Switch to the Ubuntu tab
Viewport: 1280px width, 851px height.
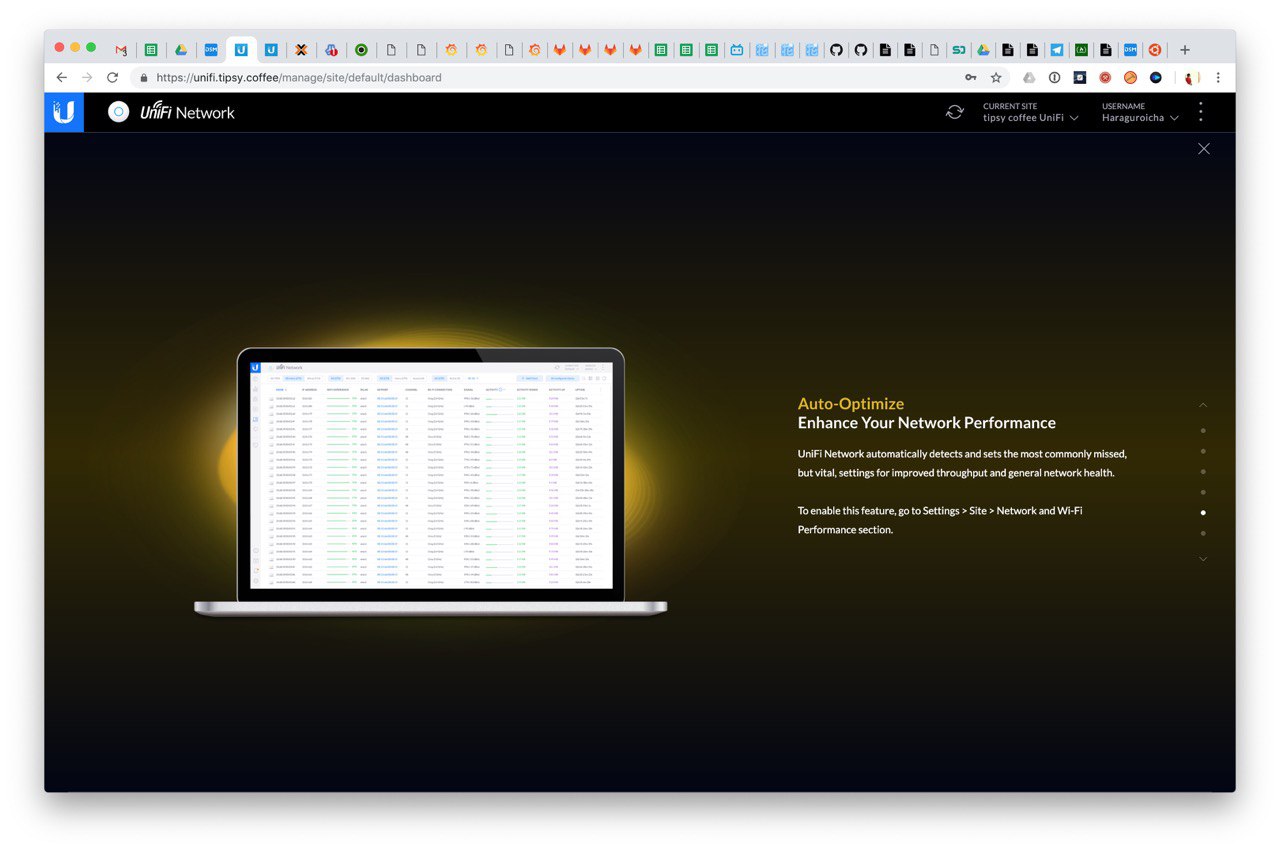1154,49
